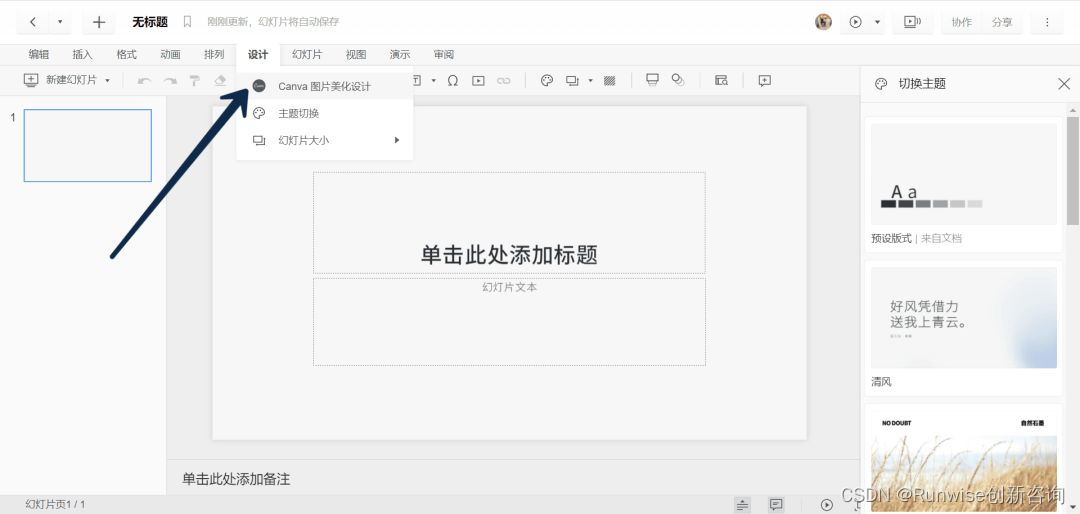
Task: Click the user avatar in the header
Action: click(x=823, y=22)
